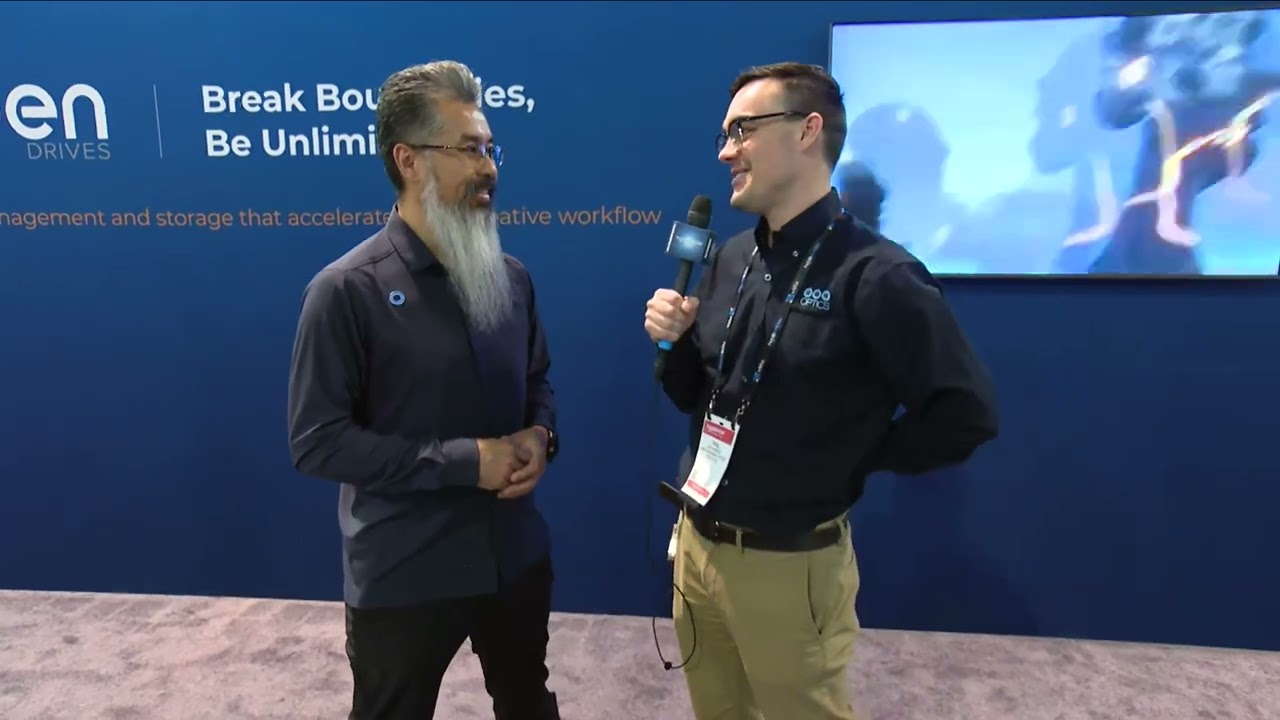Click the handheld microphone's blue flag

[690, 243]
